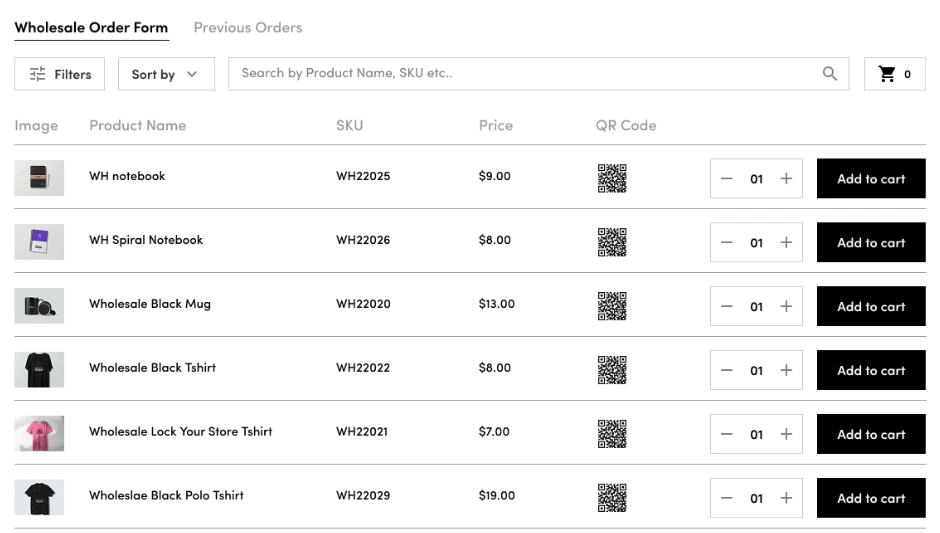Add Wholesale Lock Your Store Tshirt to cart
Image resolution: width=940 pixels, height=533 pixels.
(x=871, y=434)
